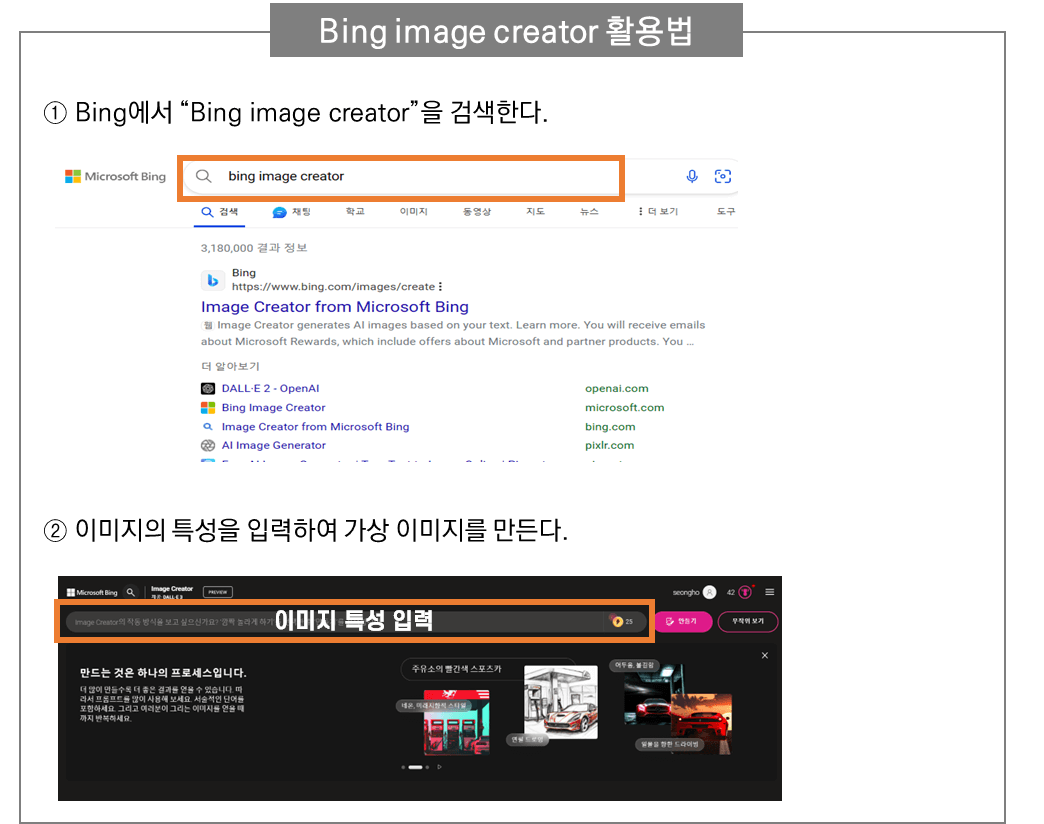Viewport: 1044px width, 824px height.
Task: Click the '더 알아보기' heading
Action: coord(230,367)
